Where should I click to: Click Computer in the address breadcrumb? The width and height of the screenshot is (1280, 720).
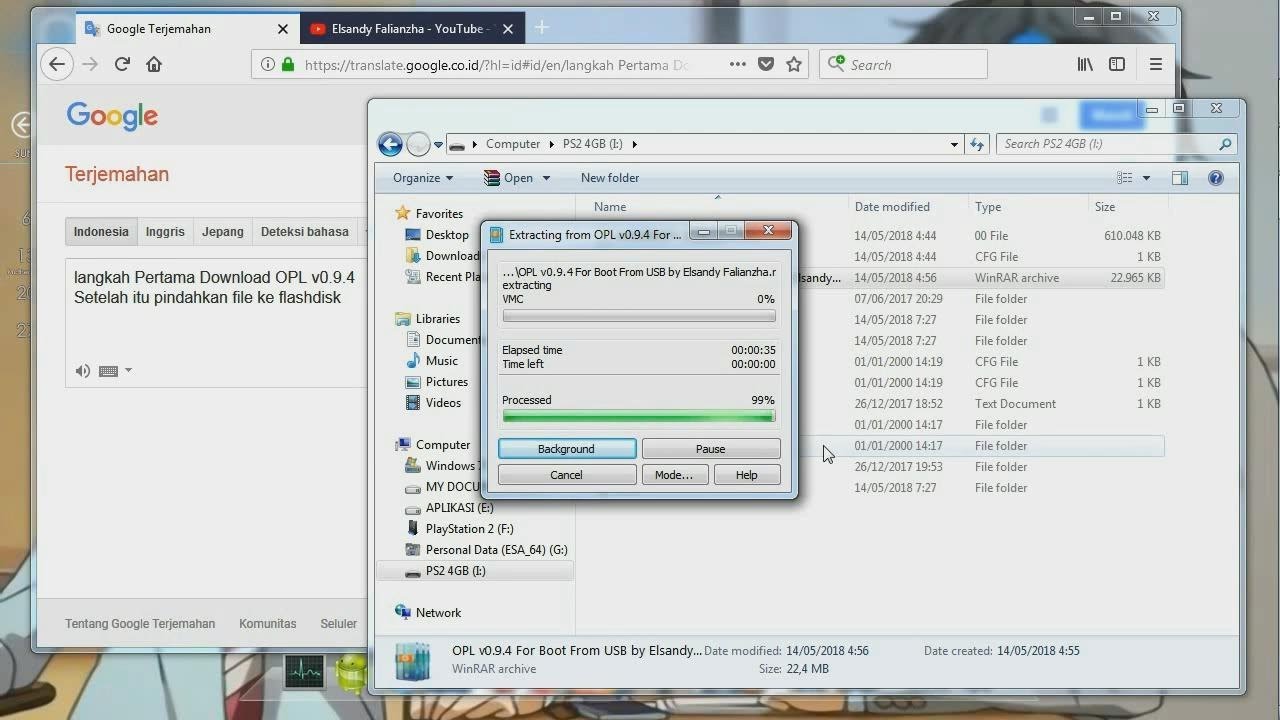coord(513,144)
